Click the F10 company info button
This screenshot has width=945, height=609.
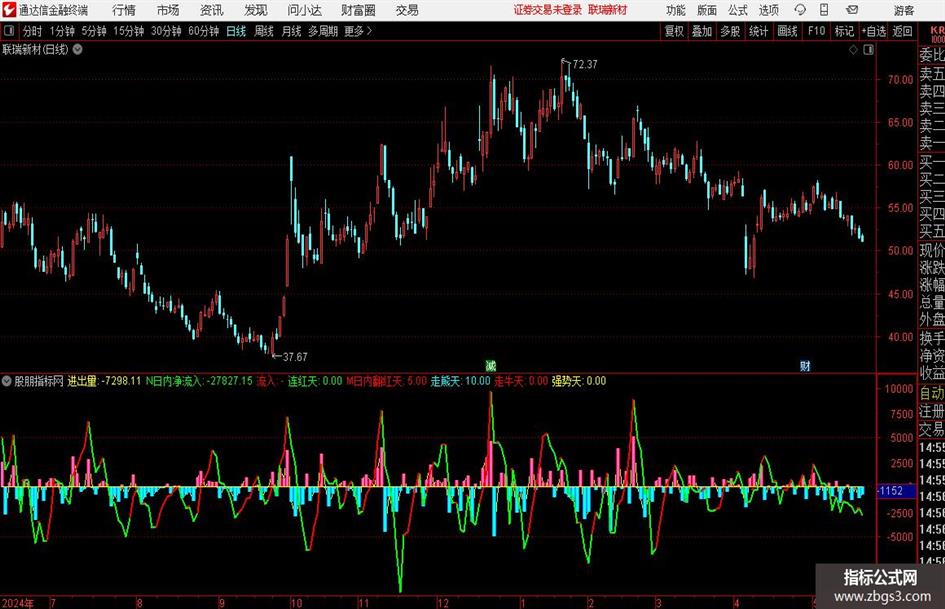click(x=816, y=31)
